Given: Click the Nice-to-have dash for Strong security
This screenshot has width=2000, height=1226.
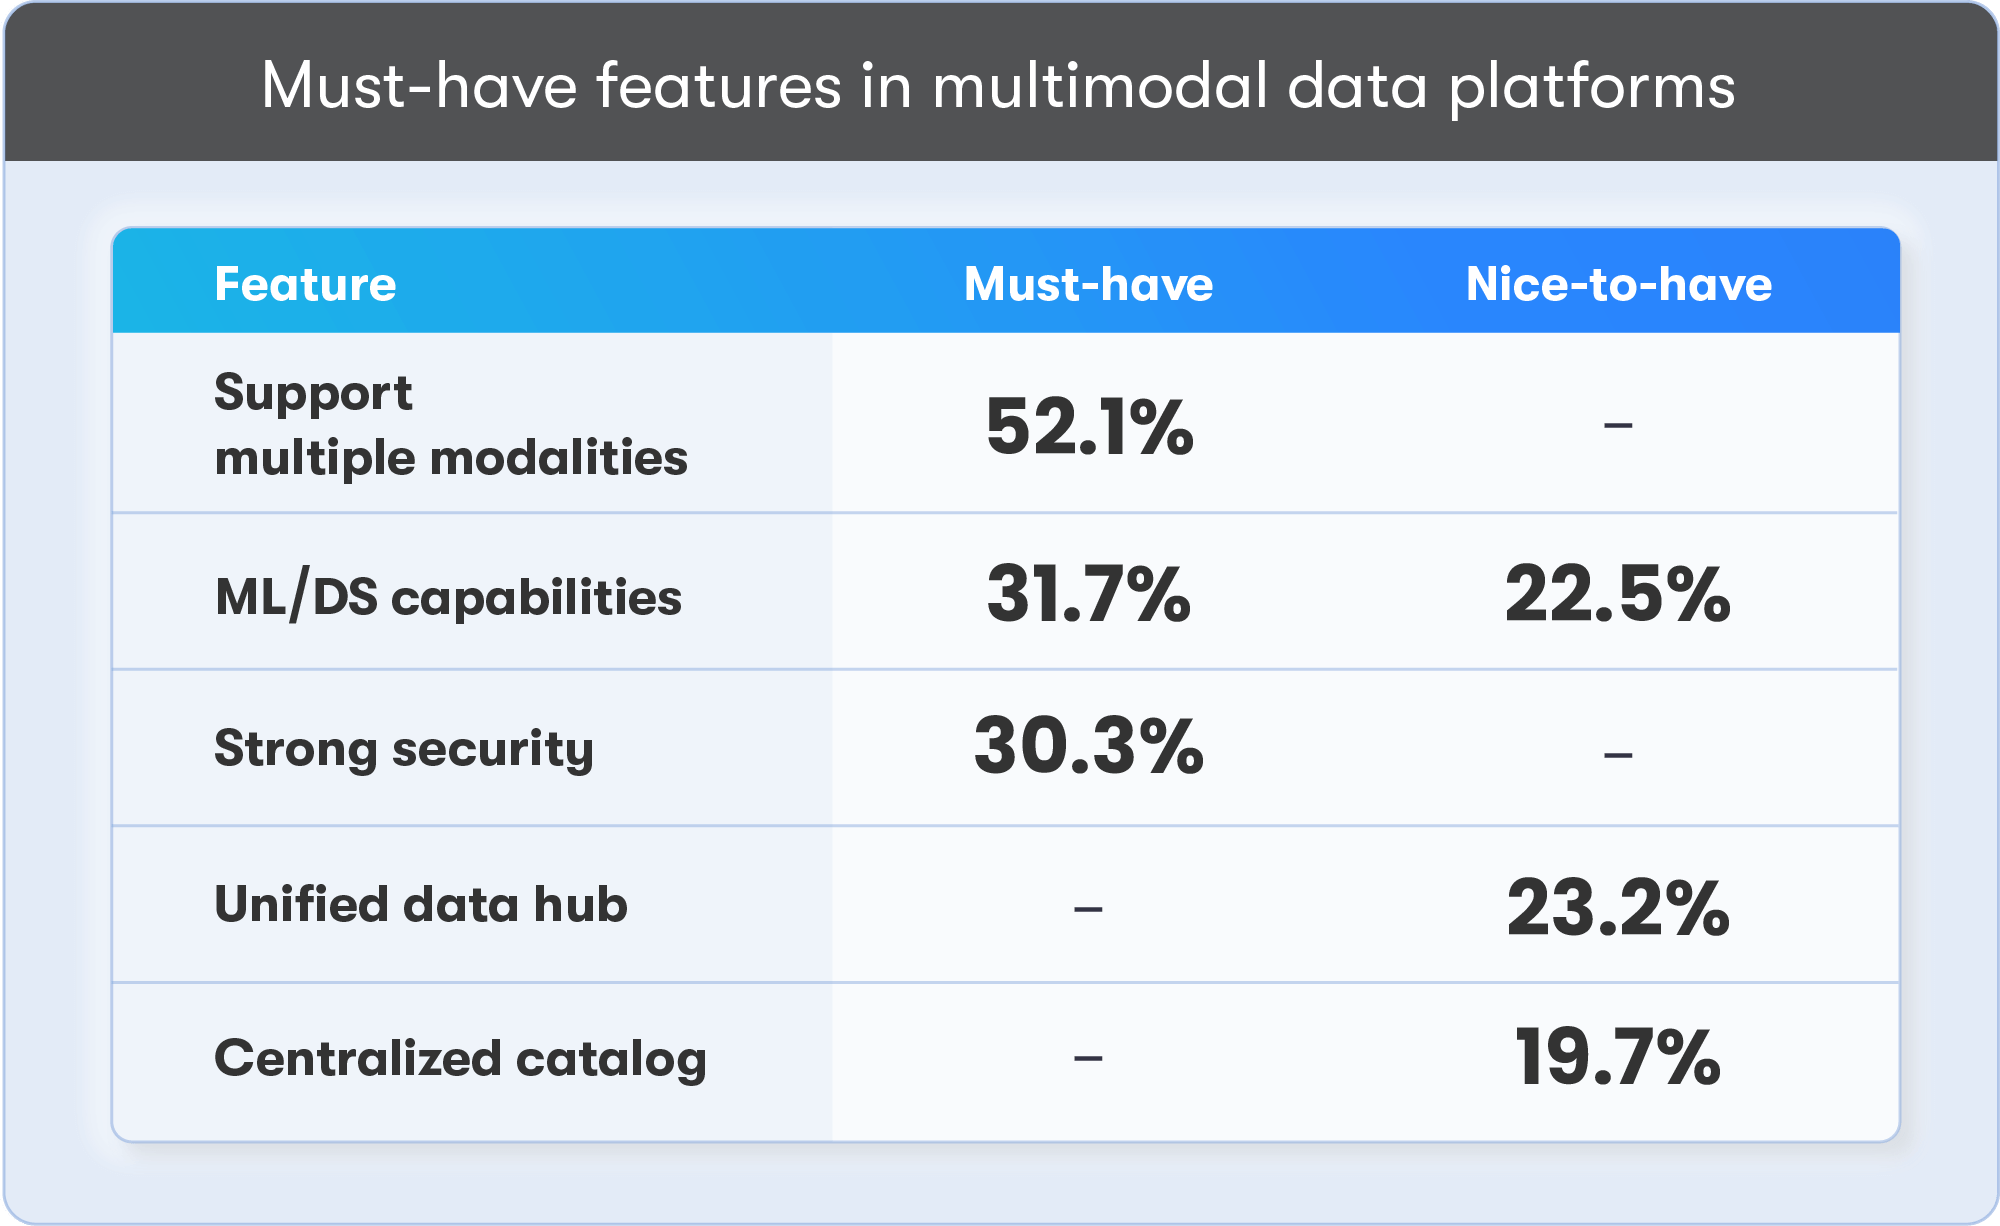Looking at the screenshot, I should click(1617, 754).
